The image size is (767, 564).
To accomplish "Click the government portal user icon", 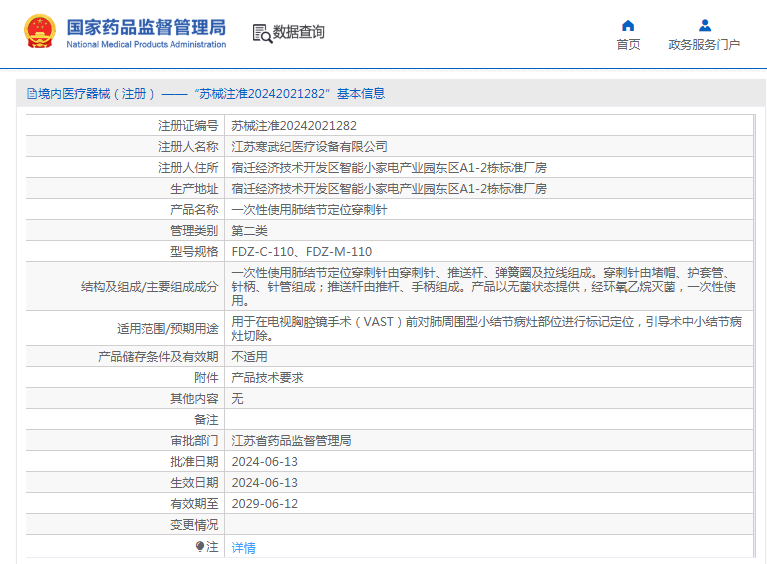I will (x=705, y=25).
